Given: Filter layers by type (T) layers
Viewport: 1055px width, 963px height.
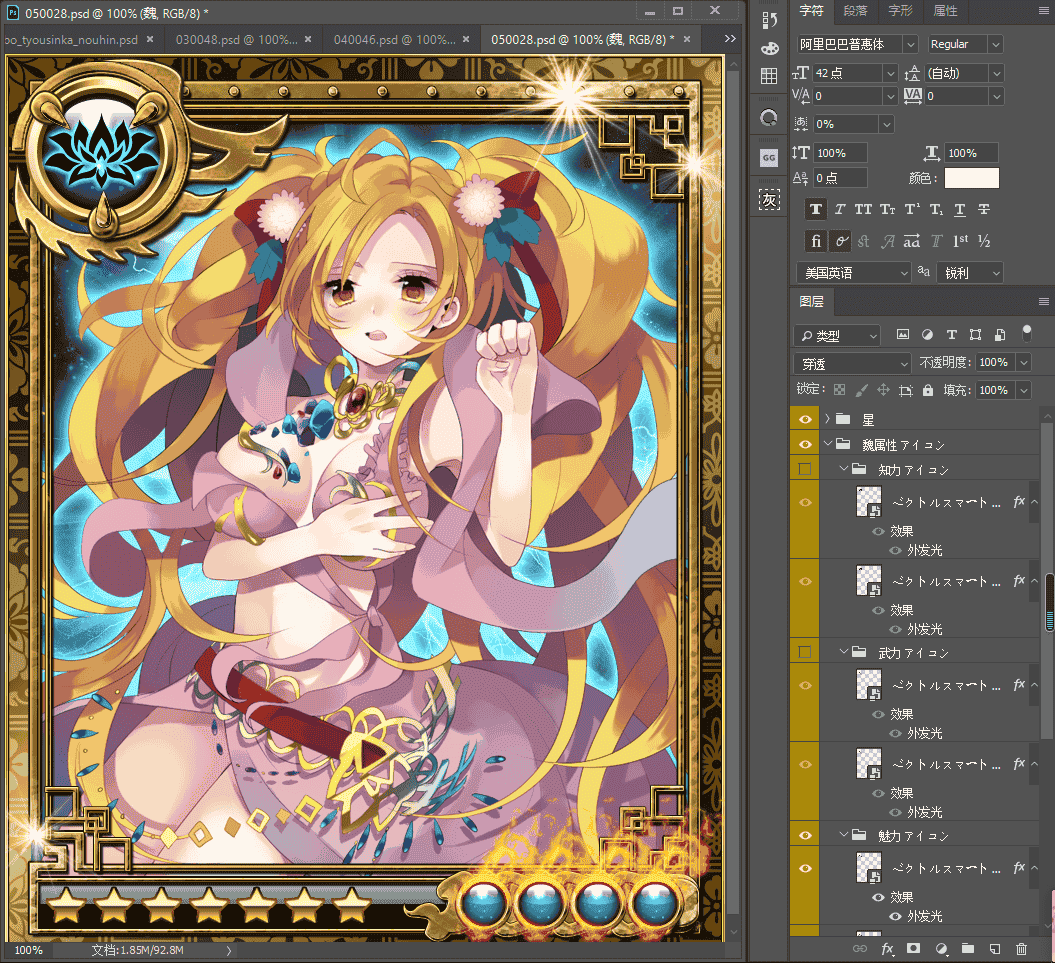Looking at the screenshot, I should [x=951, y=334].
